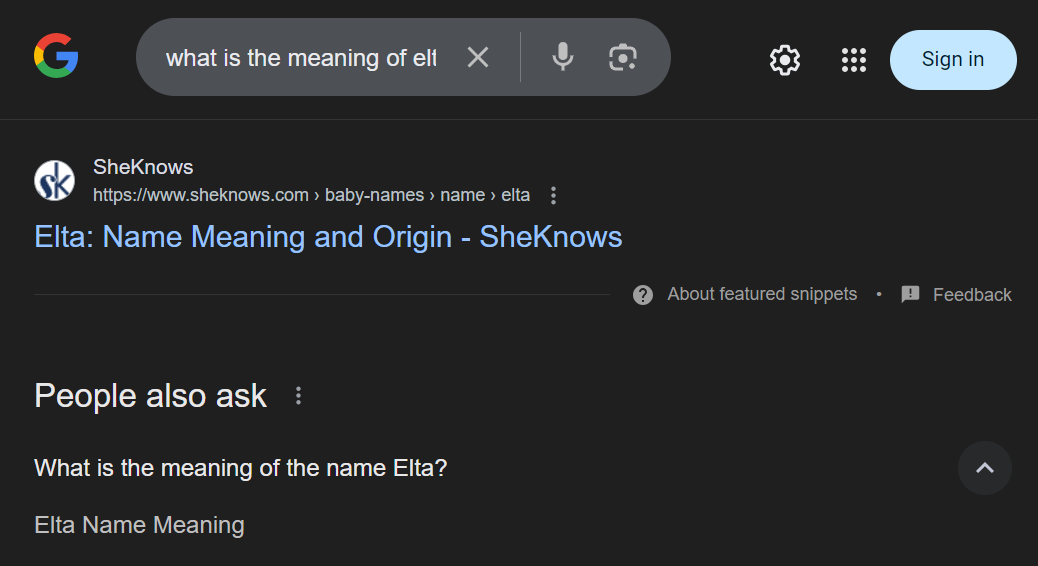
Task: Click the SheKnows site name
Action: tap(143, 167)
